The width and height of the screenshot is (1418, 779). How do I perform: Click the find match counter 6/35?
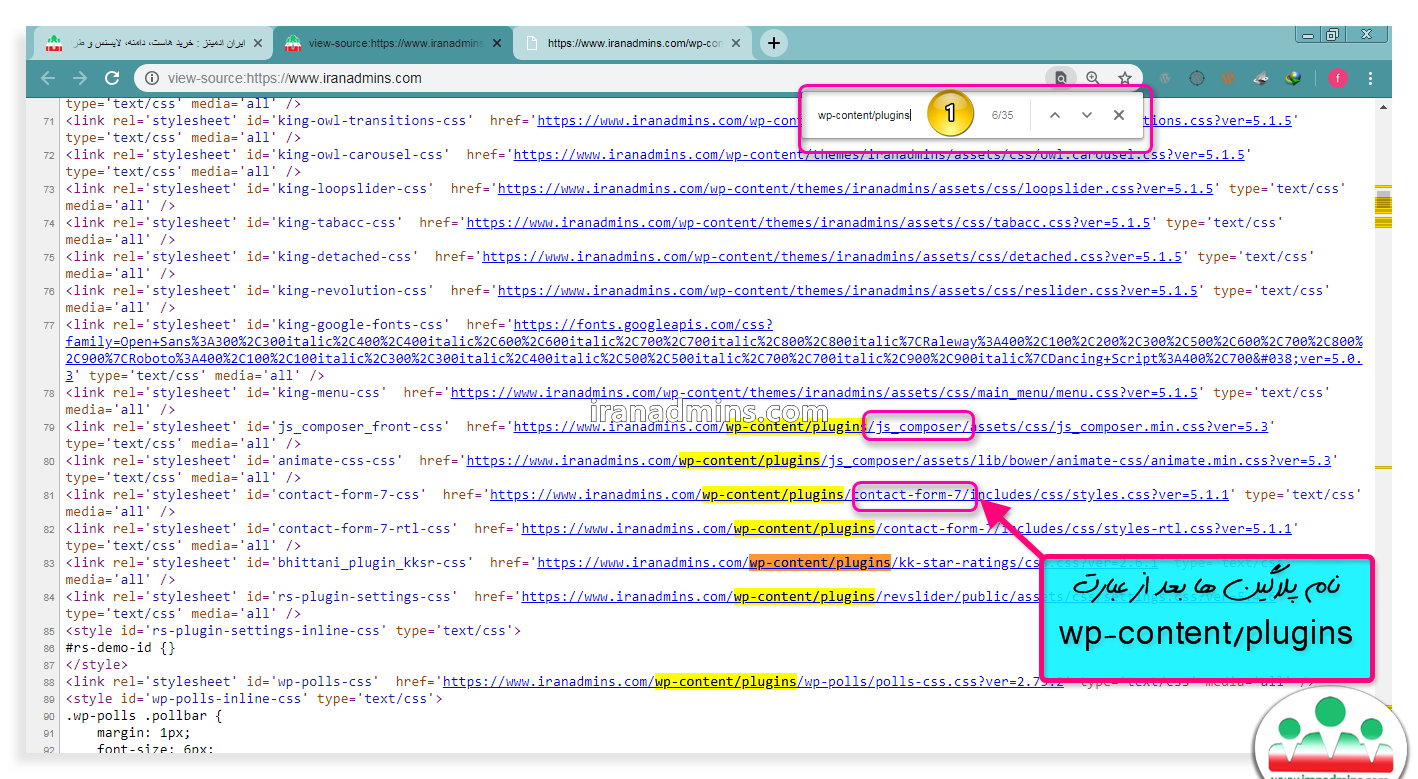pos(1002,115)
